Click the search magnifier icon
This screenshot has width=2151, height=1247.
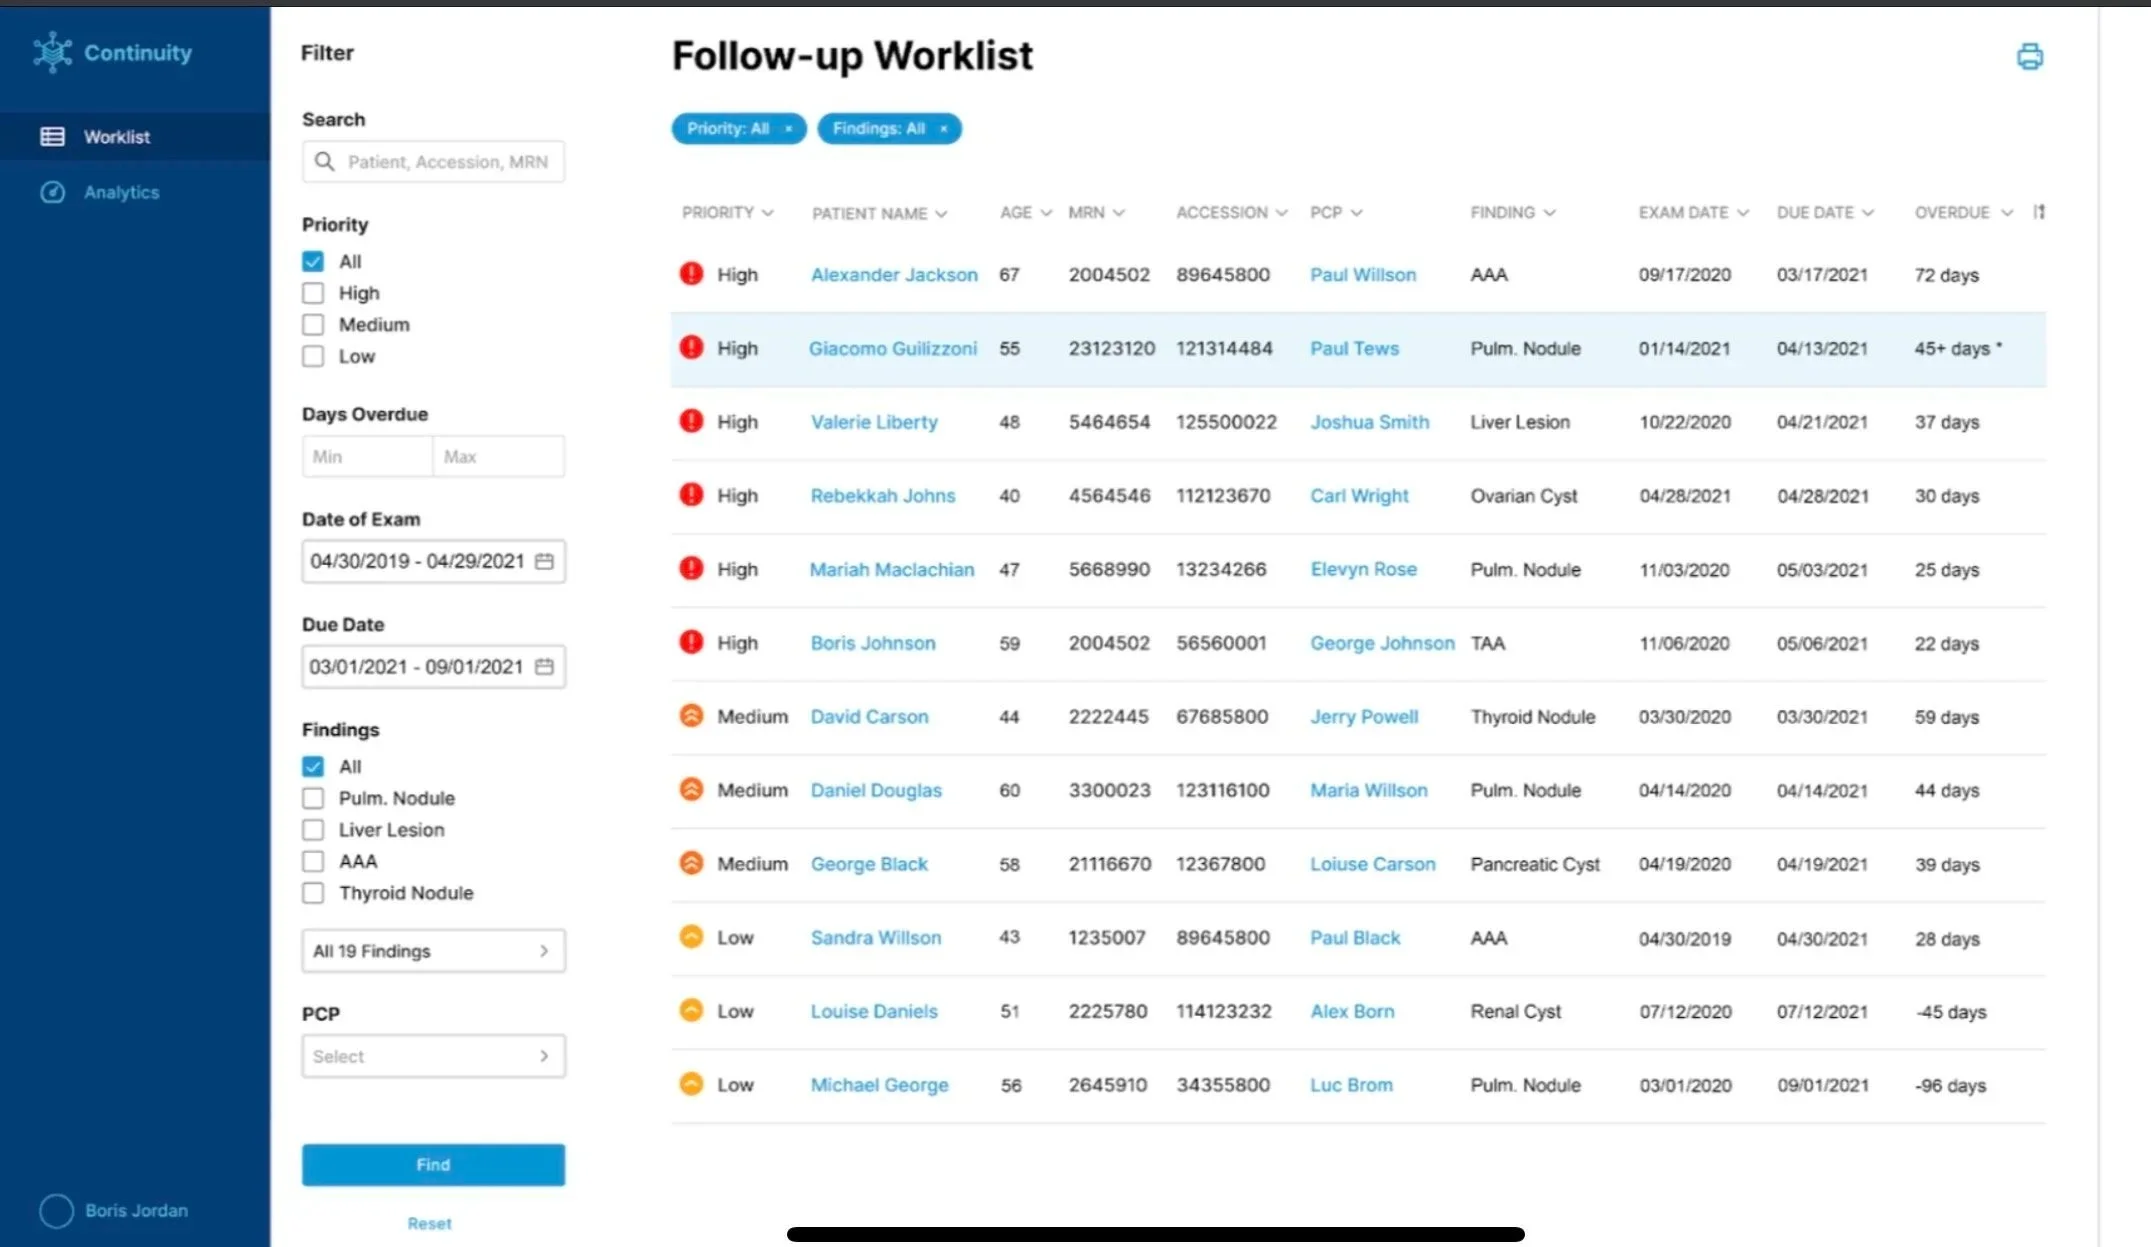324,162
